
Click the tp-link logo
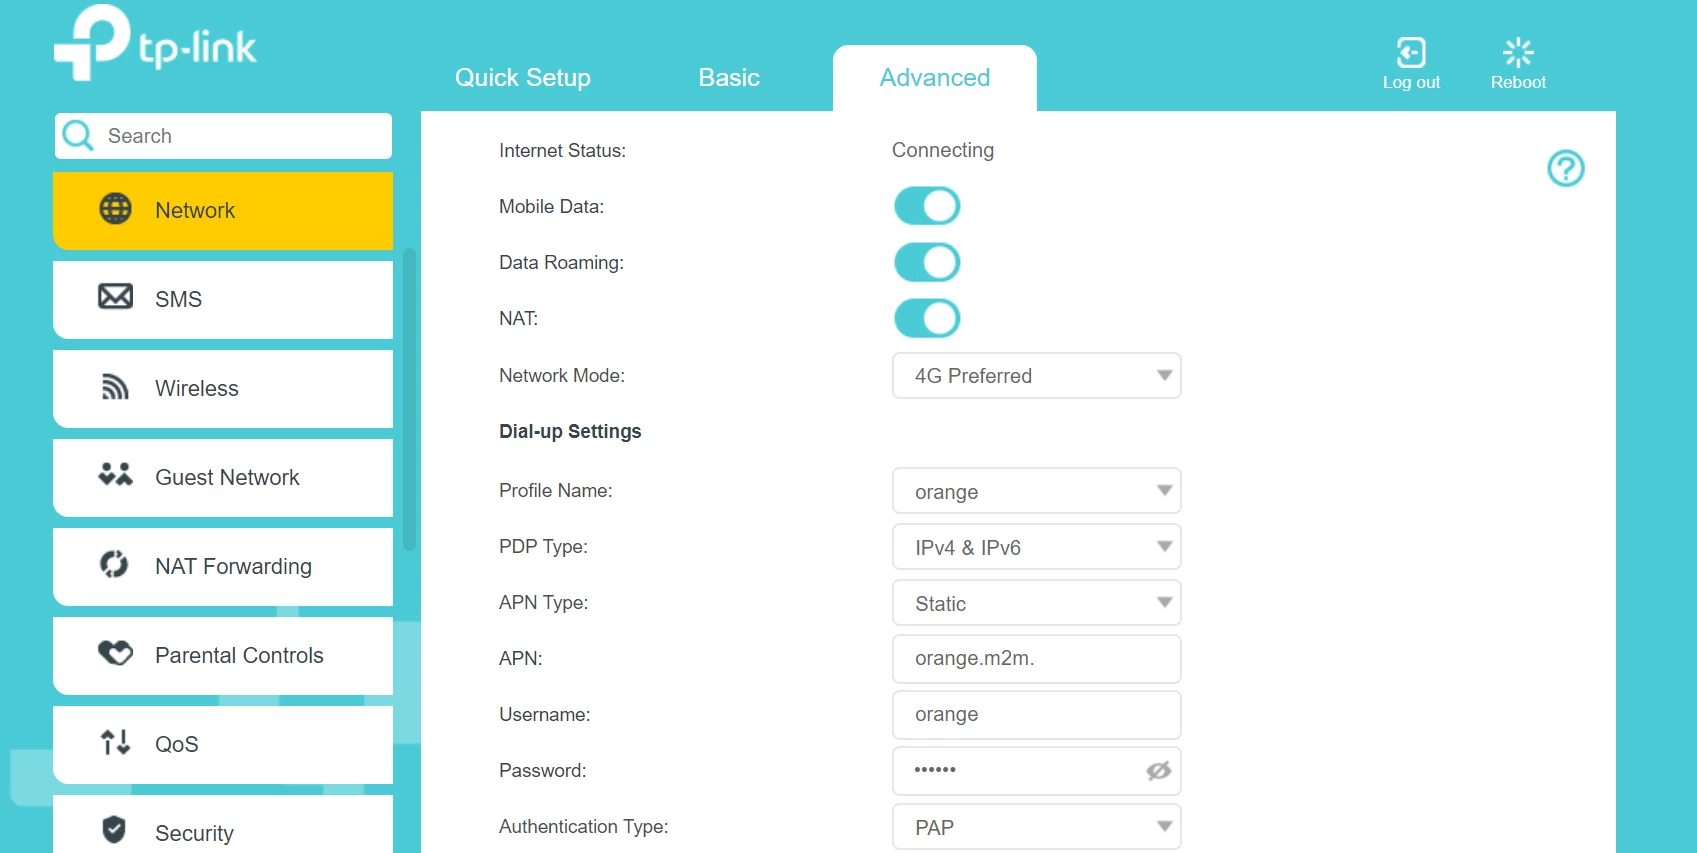tap(155, 43)
